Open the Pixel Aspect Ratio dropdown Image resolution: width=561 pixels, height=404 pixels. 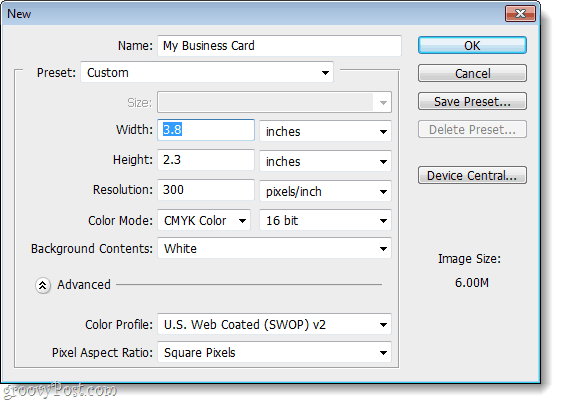pos(274,352)
